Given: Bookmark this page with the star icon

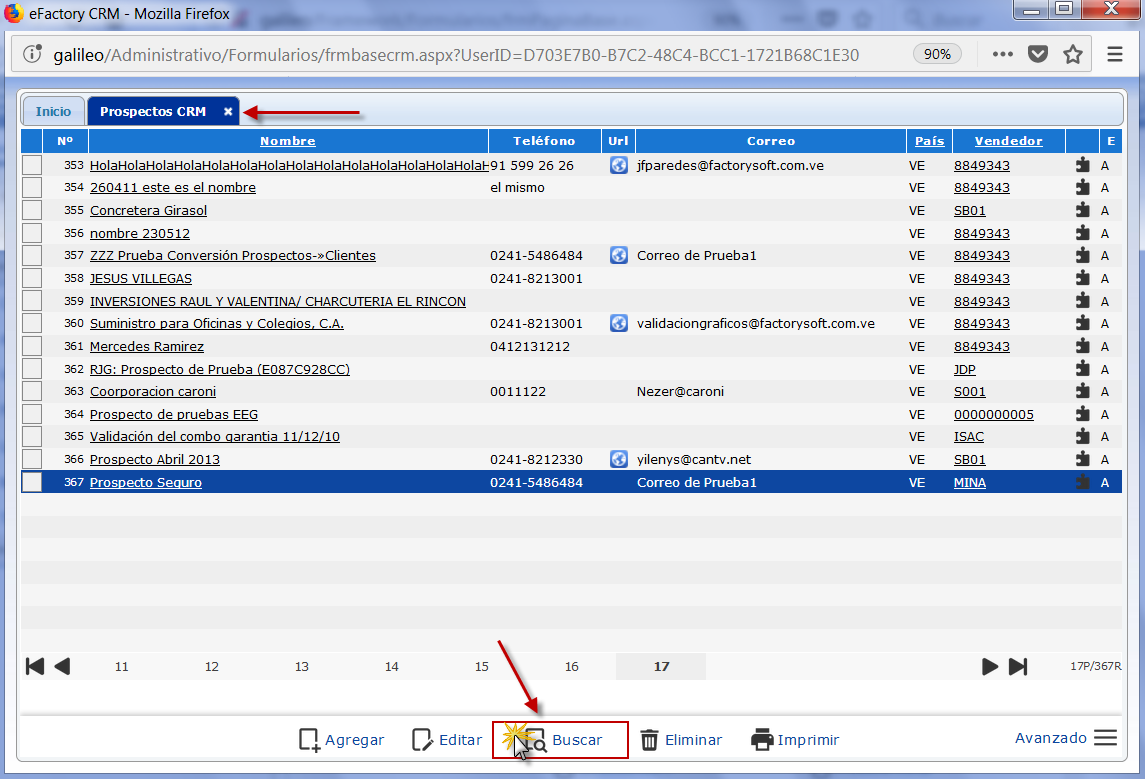Looking at the screenshot, I should click(x=1073, y=54).
